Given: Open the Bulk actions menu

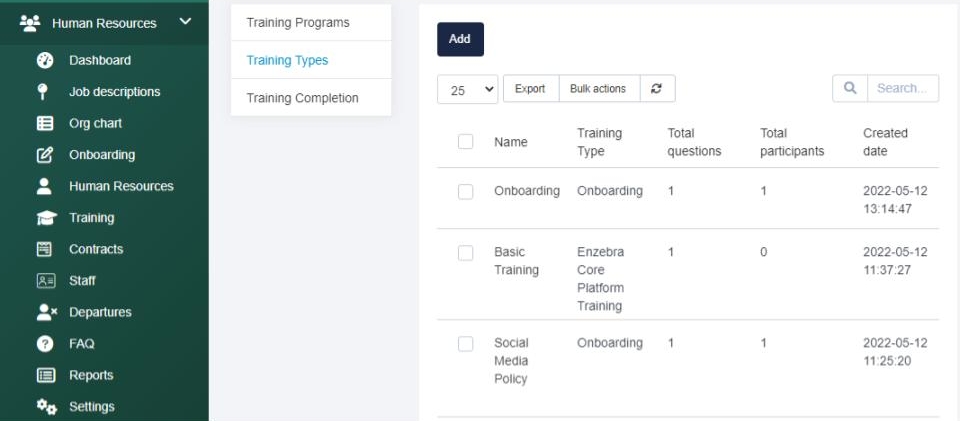Looking at the screenshot, I should [598, 89].
